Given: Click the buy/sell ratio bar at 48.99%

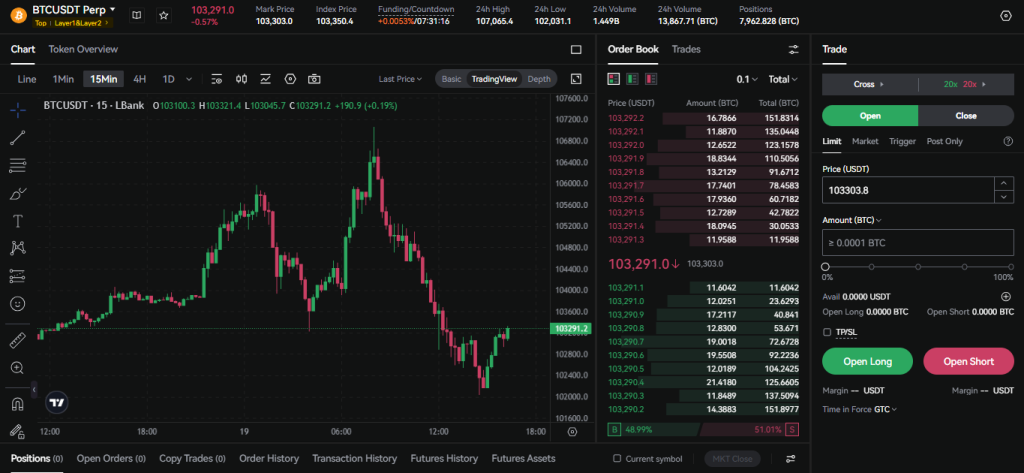Looking at the screenshot, I should coord(652,430).
